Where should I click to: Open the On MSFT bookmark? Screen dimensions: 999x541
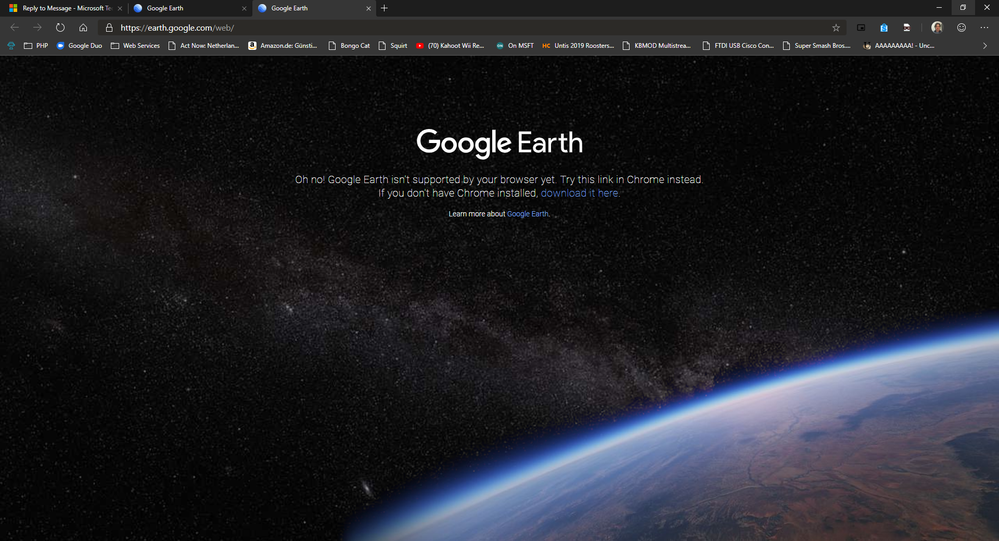pyautogui.click(x=515, y=46)
